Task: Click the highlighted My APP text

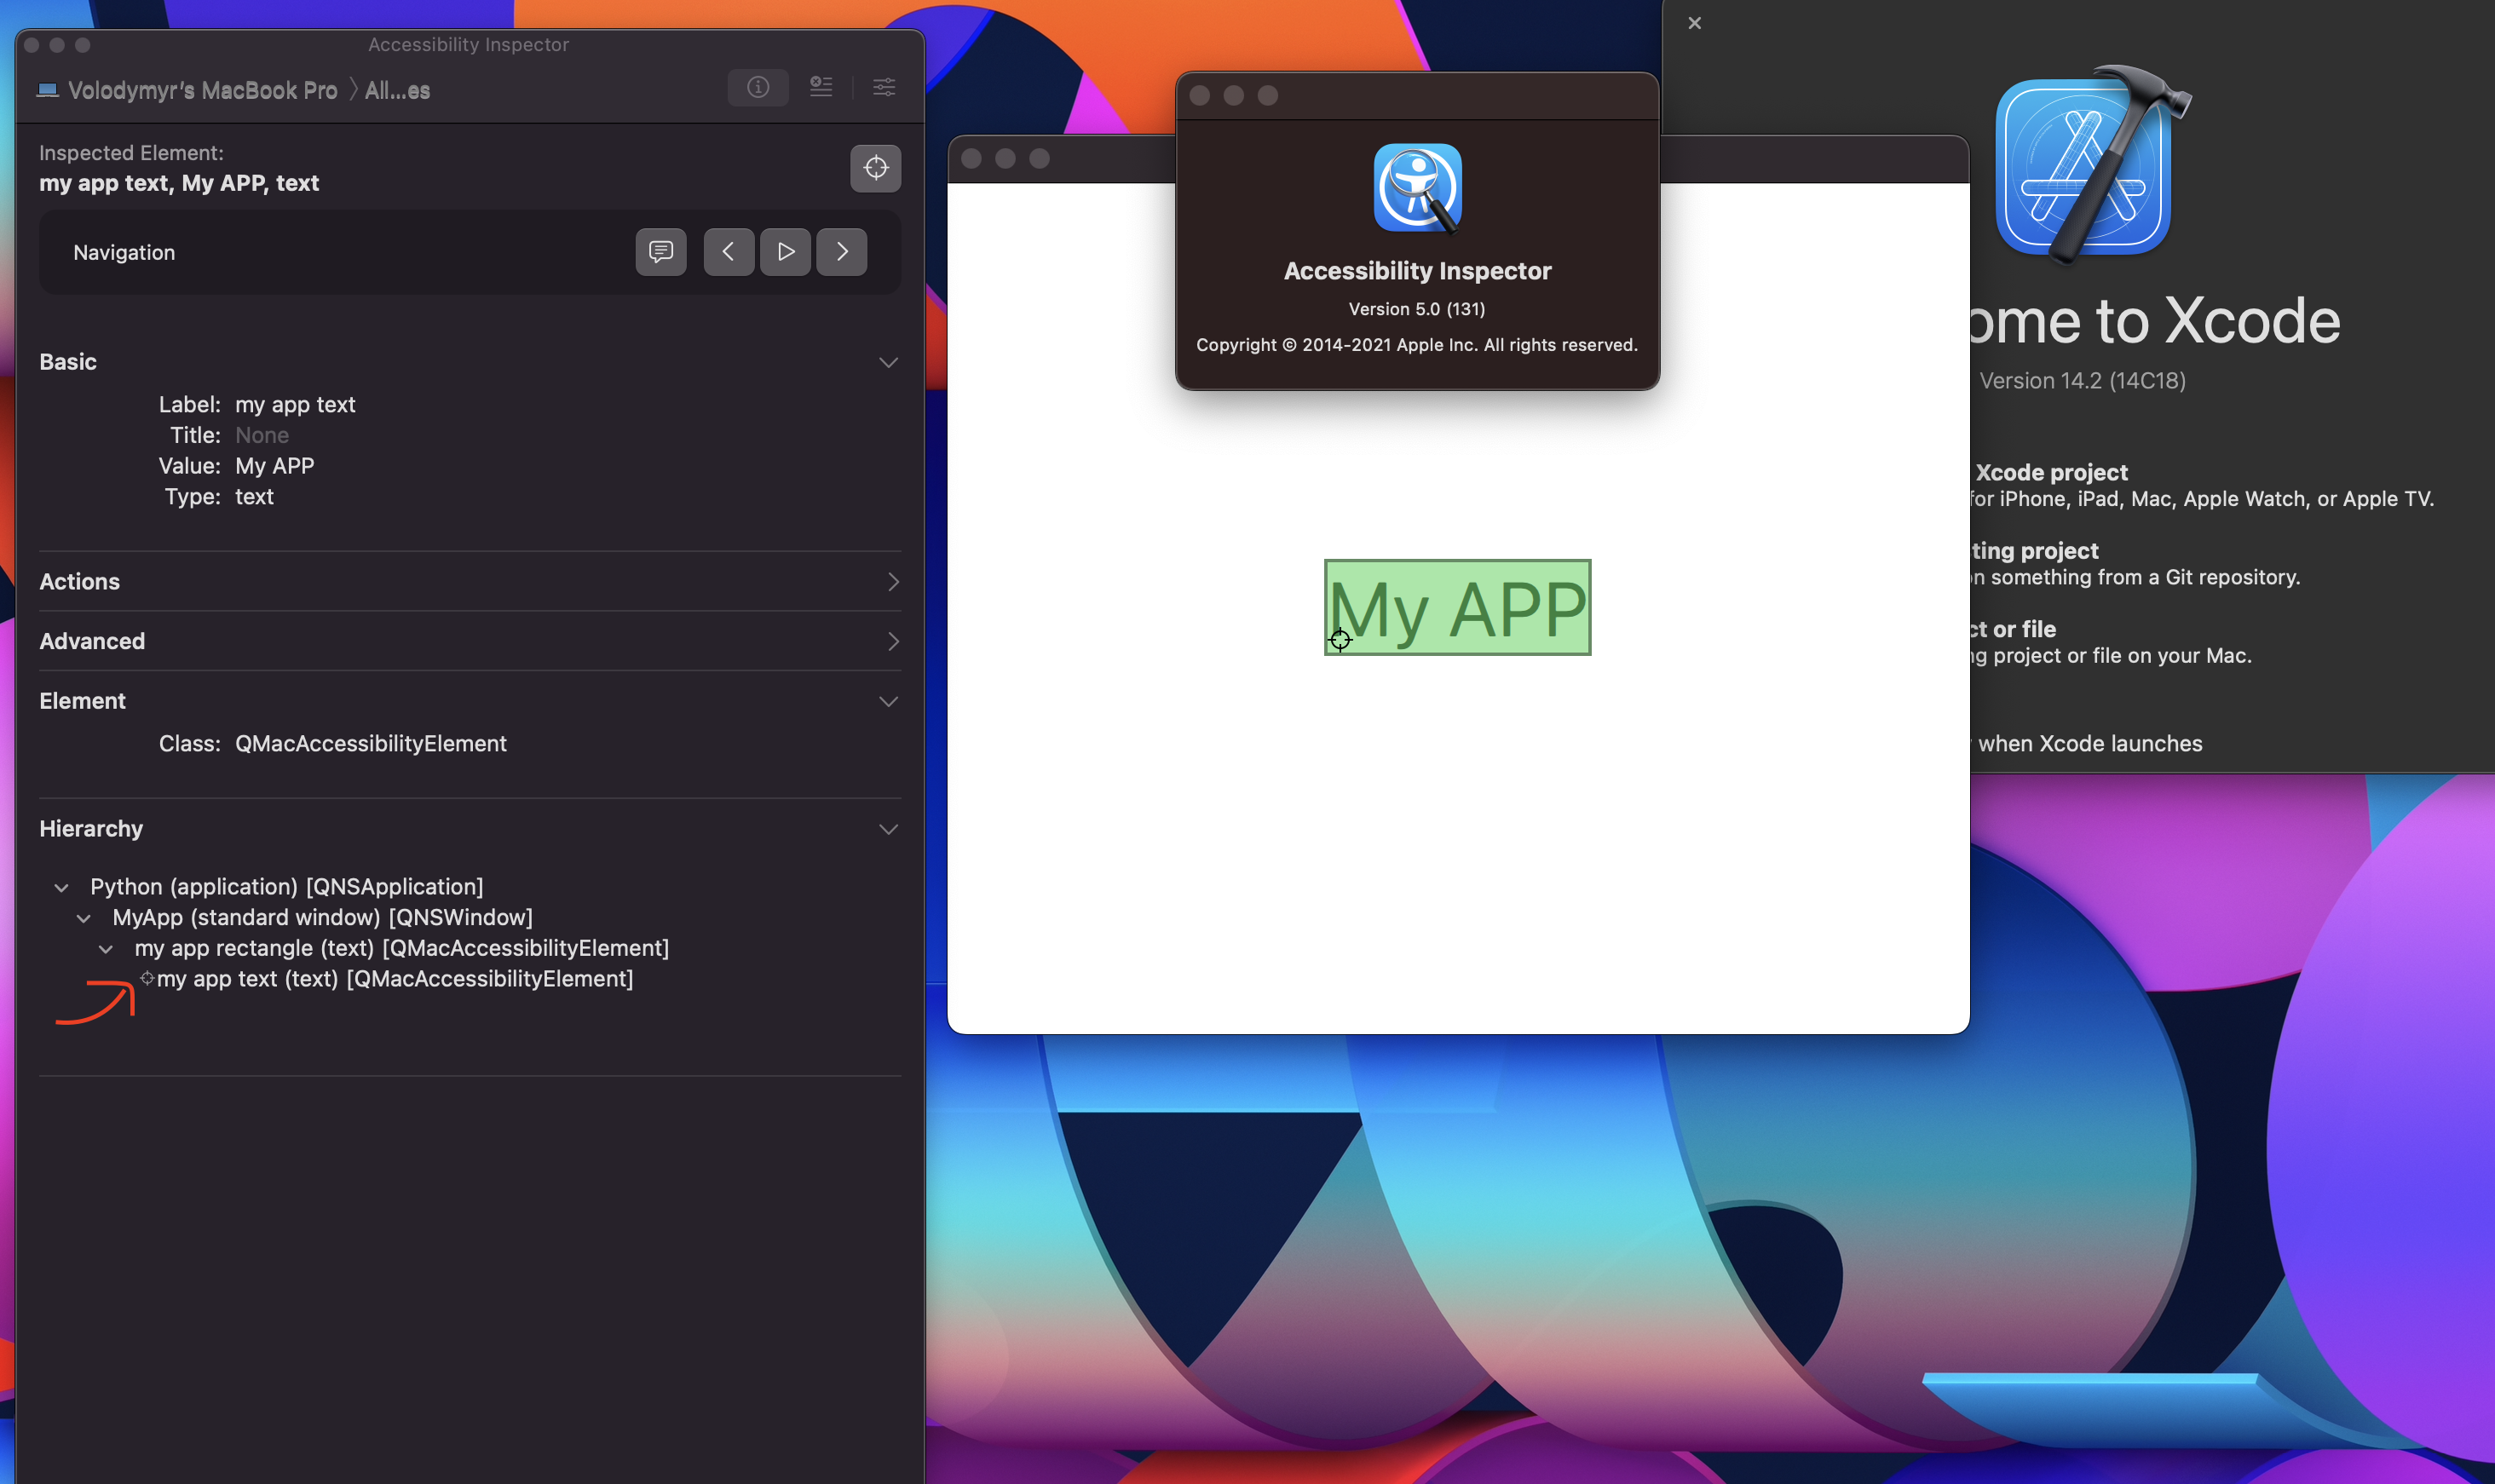Action: pyautogui.click(x=1457, y=608)
